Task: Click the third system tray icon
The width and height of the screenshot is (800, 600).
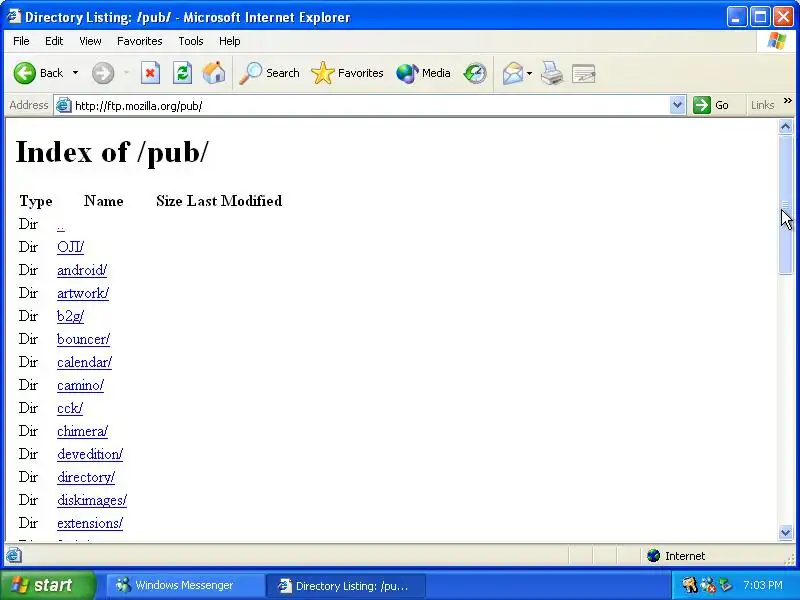Action: coord(726,584)
